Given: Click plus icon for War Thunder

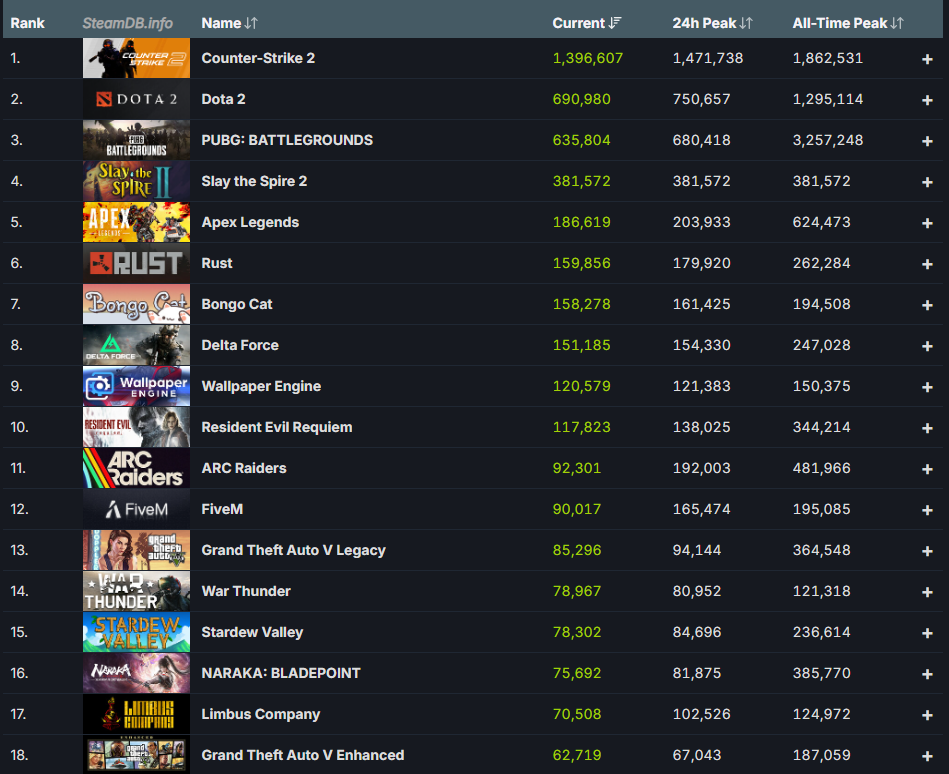Looking at the screenshot, I should pyautogui.click(x=927, y=592).
